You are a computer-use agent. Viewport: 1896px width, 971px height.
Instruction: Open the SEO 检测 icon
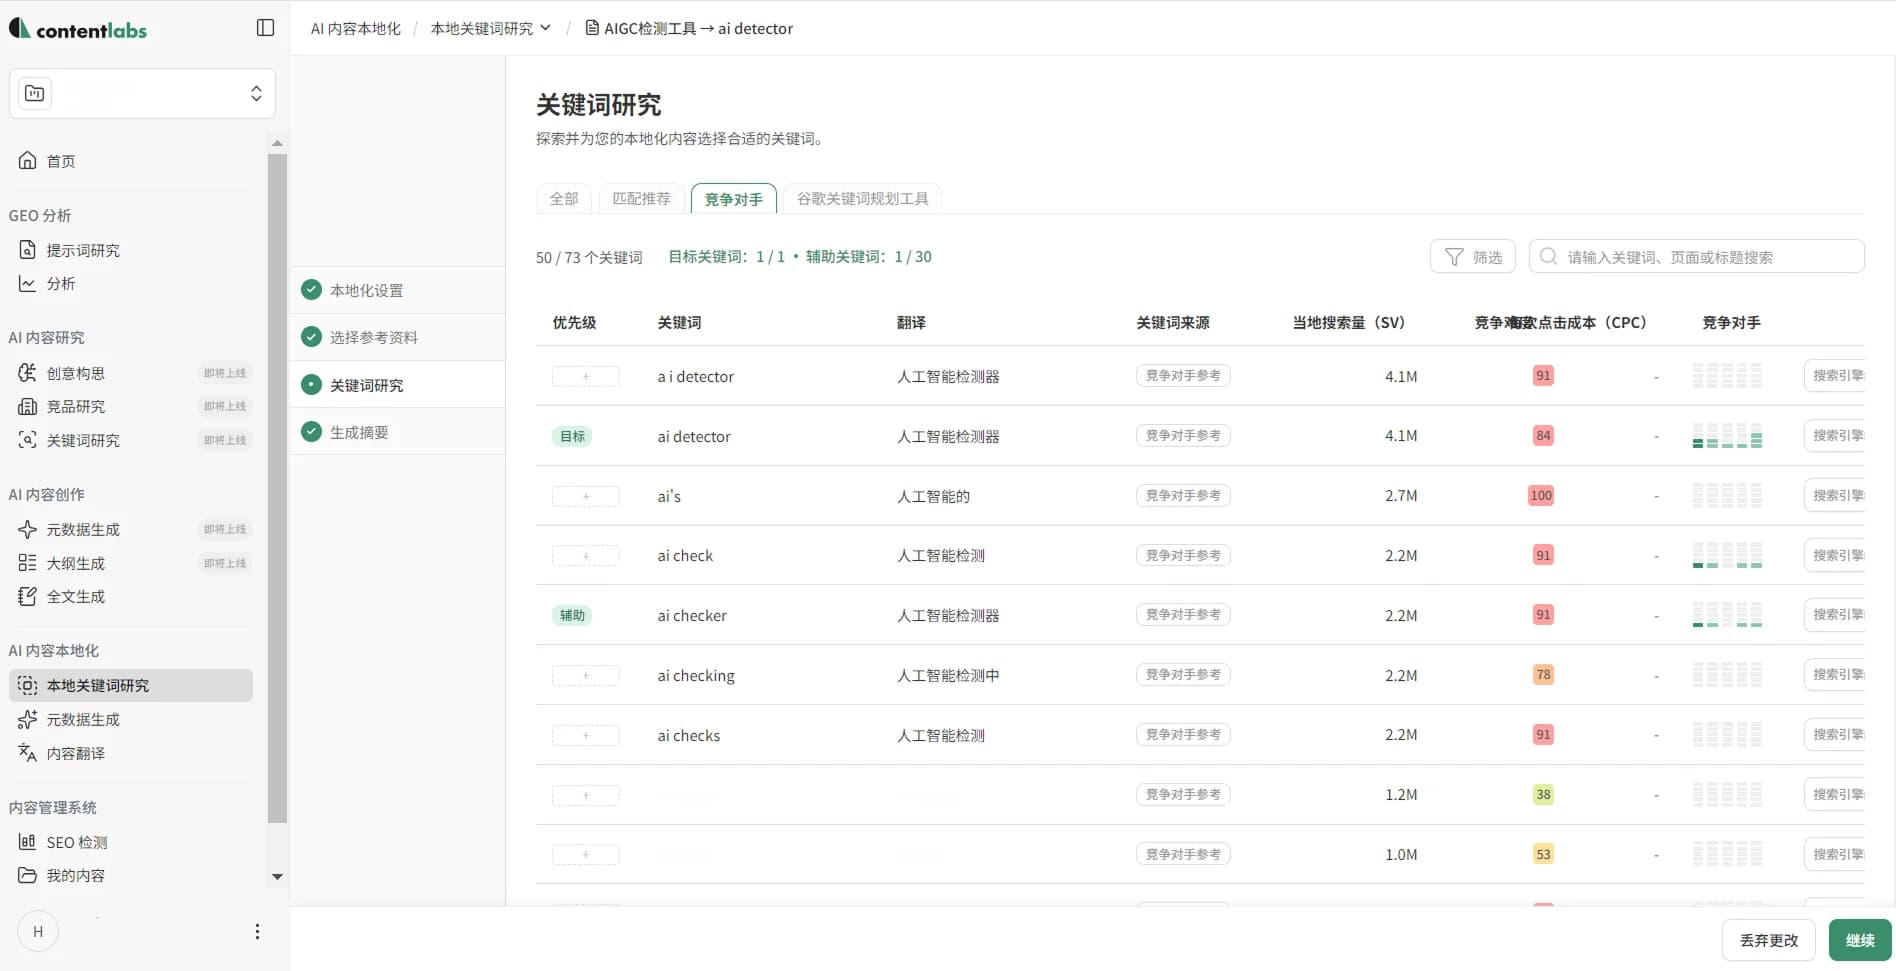click(x=27, y=842)
